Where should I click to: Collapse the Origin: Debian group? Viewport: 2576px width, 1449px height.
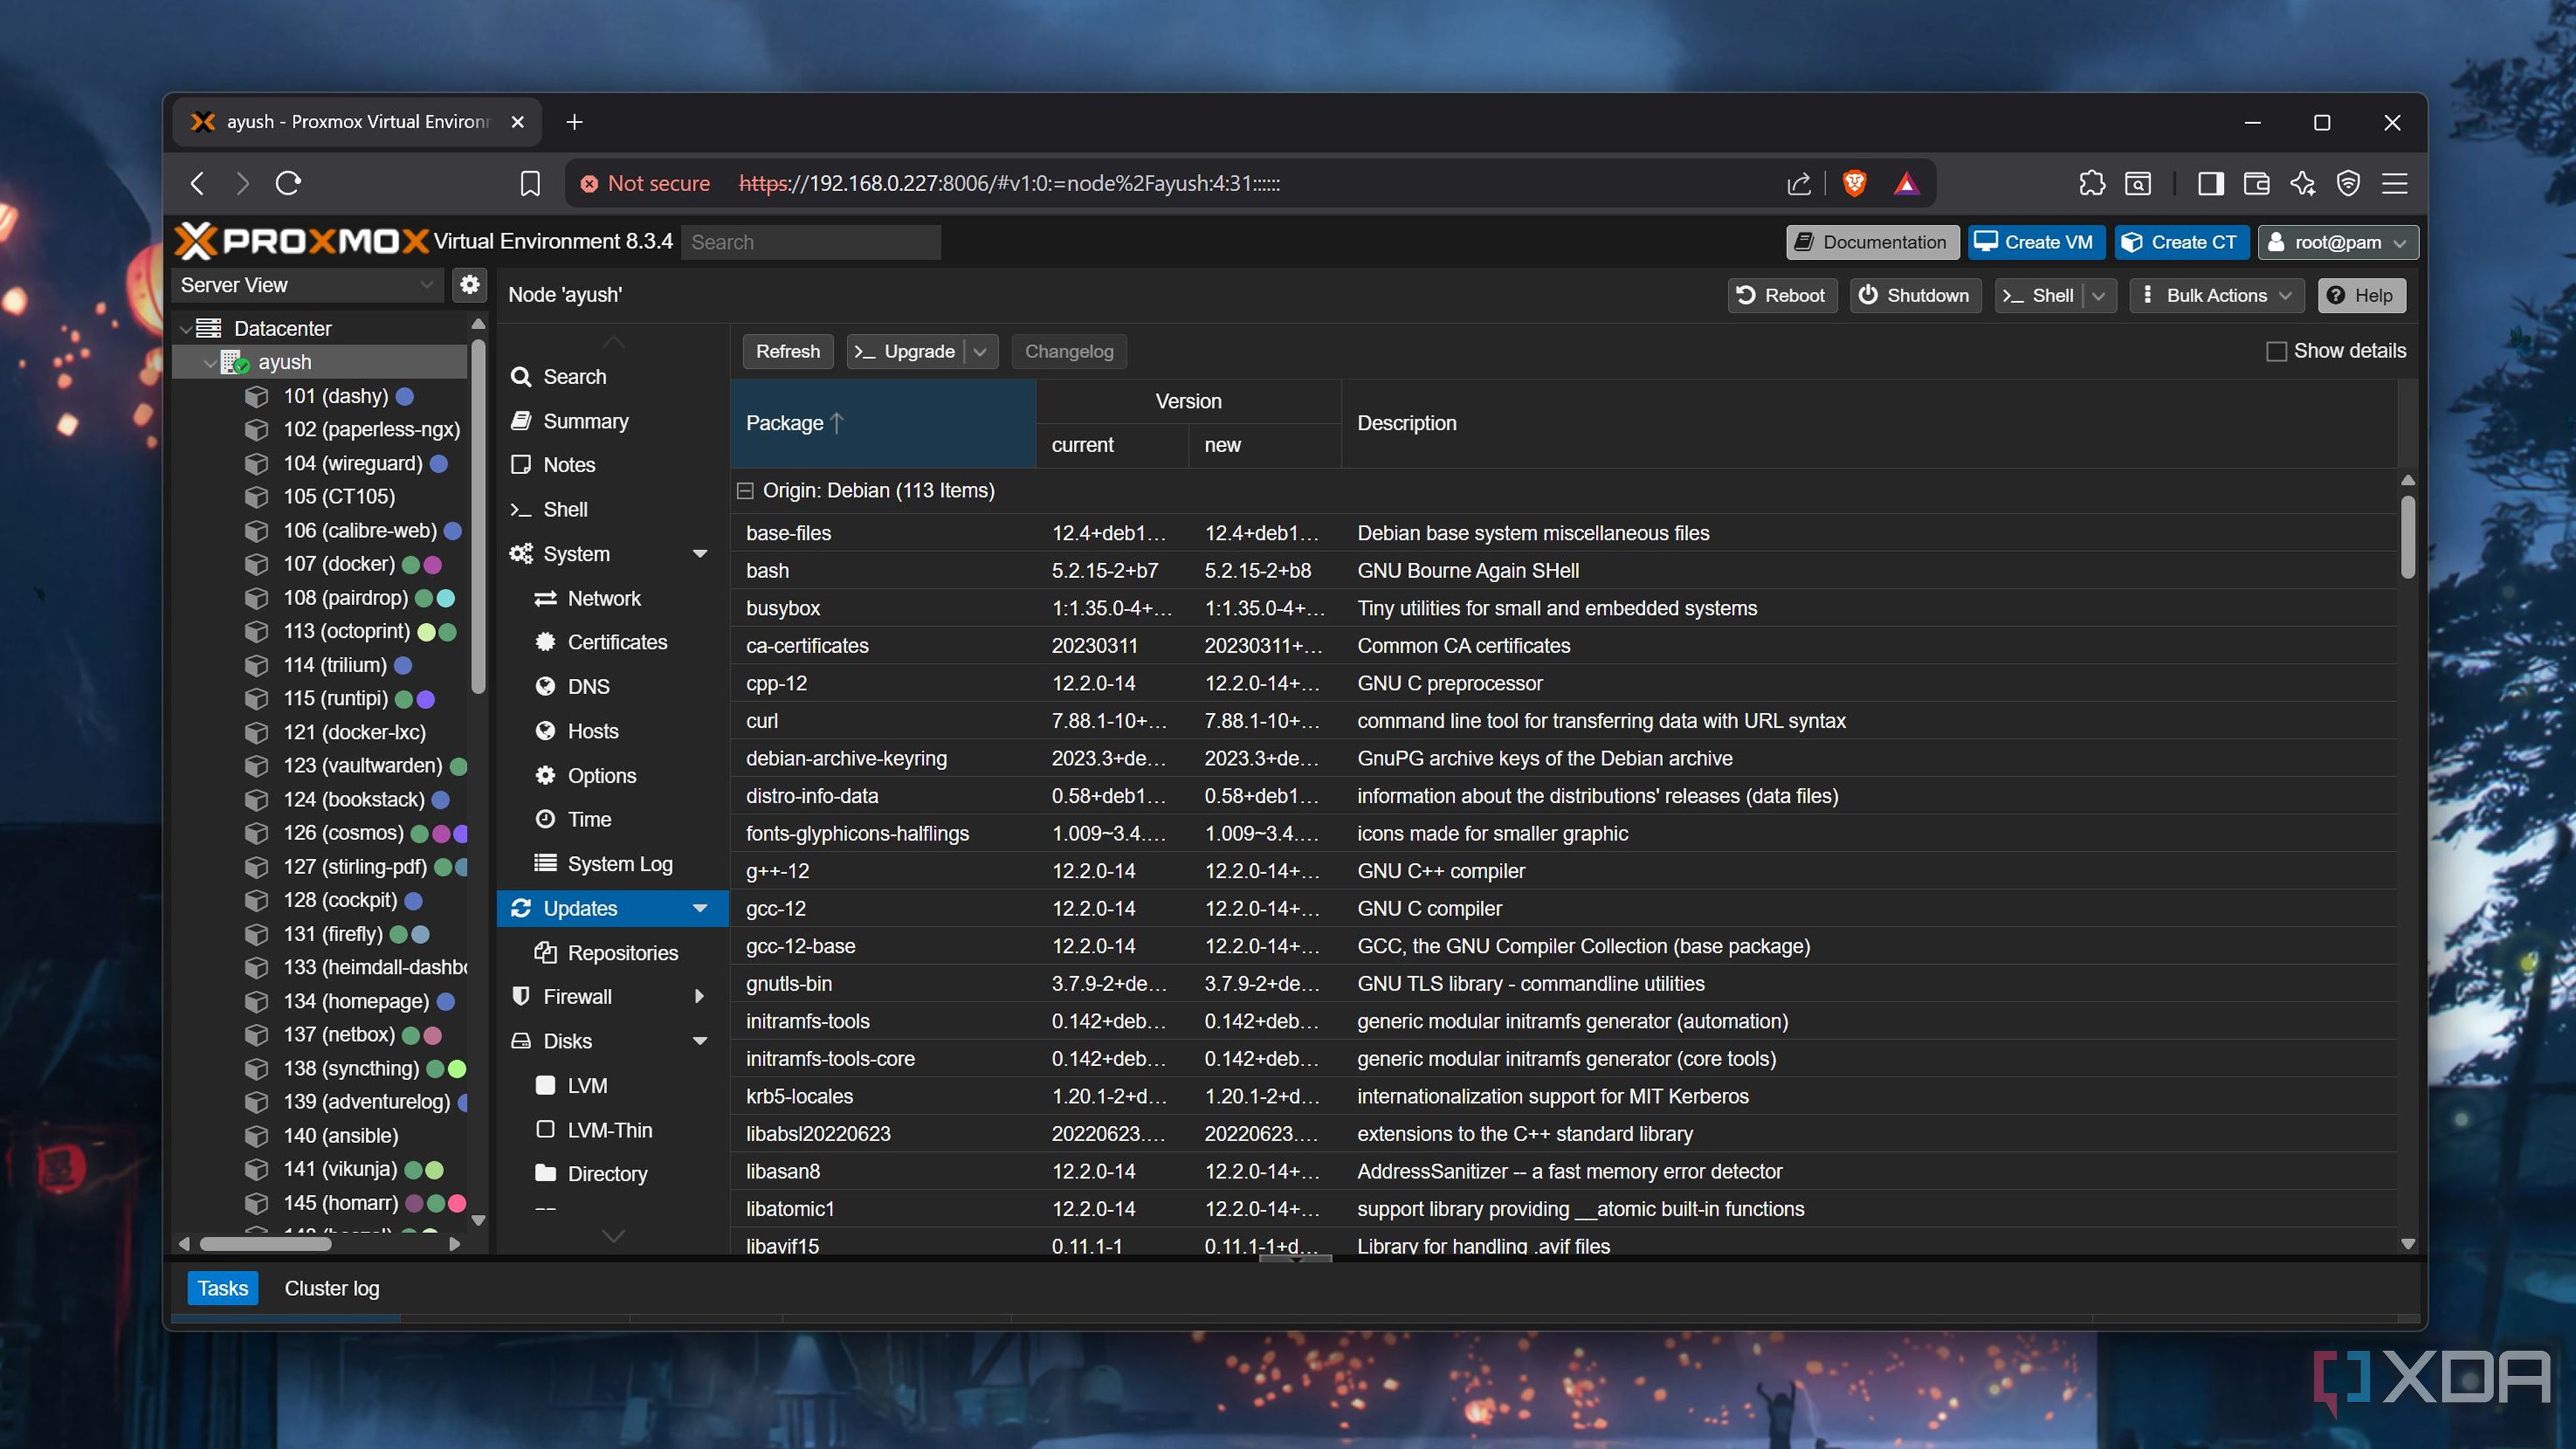point(744,490)
